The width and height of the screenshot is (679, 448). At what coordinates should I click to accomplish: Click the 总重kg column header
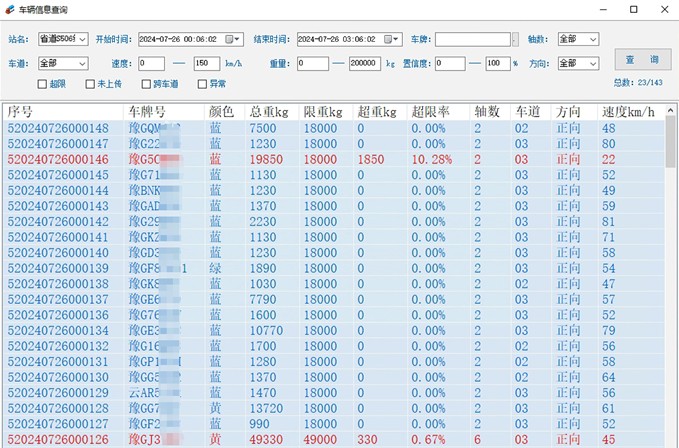[272, 112]
